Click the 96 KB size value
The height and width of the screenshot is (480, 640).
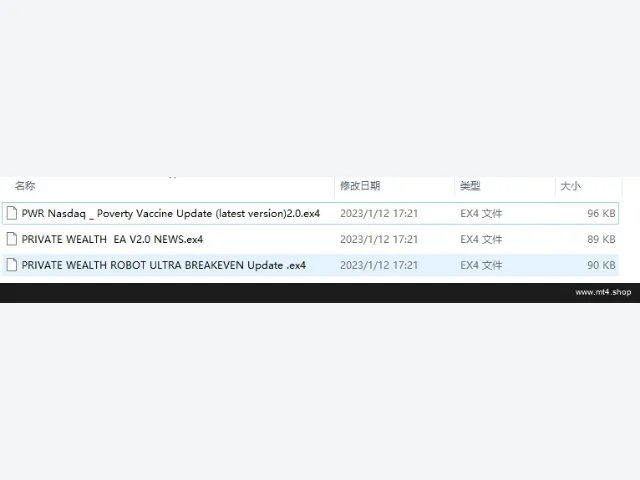601,213
